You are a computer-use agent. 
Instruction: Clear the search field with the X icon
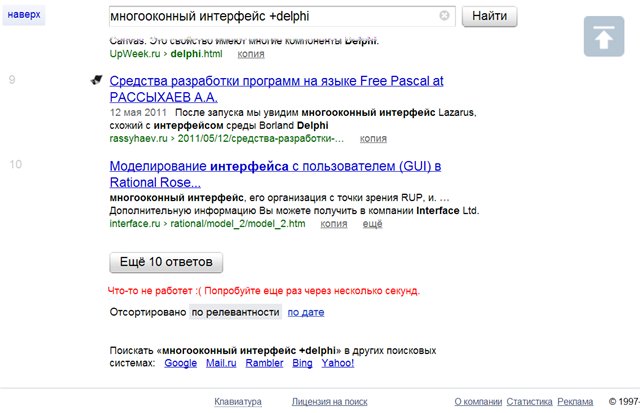[x=444, y=16]
